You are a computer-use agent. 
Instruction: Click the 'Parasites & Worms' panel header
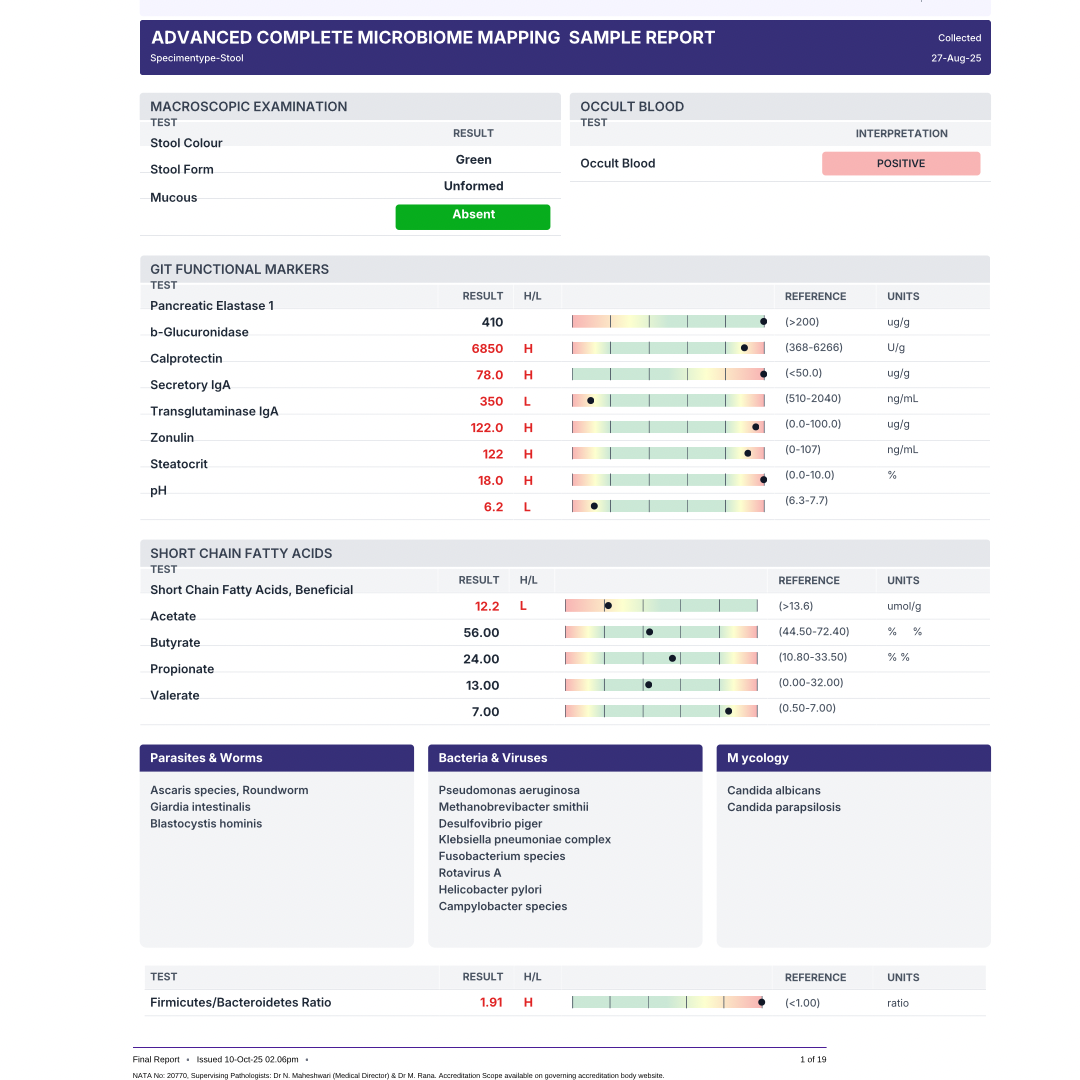tap(277, 758)
